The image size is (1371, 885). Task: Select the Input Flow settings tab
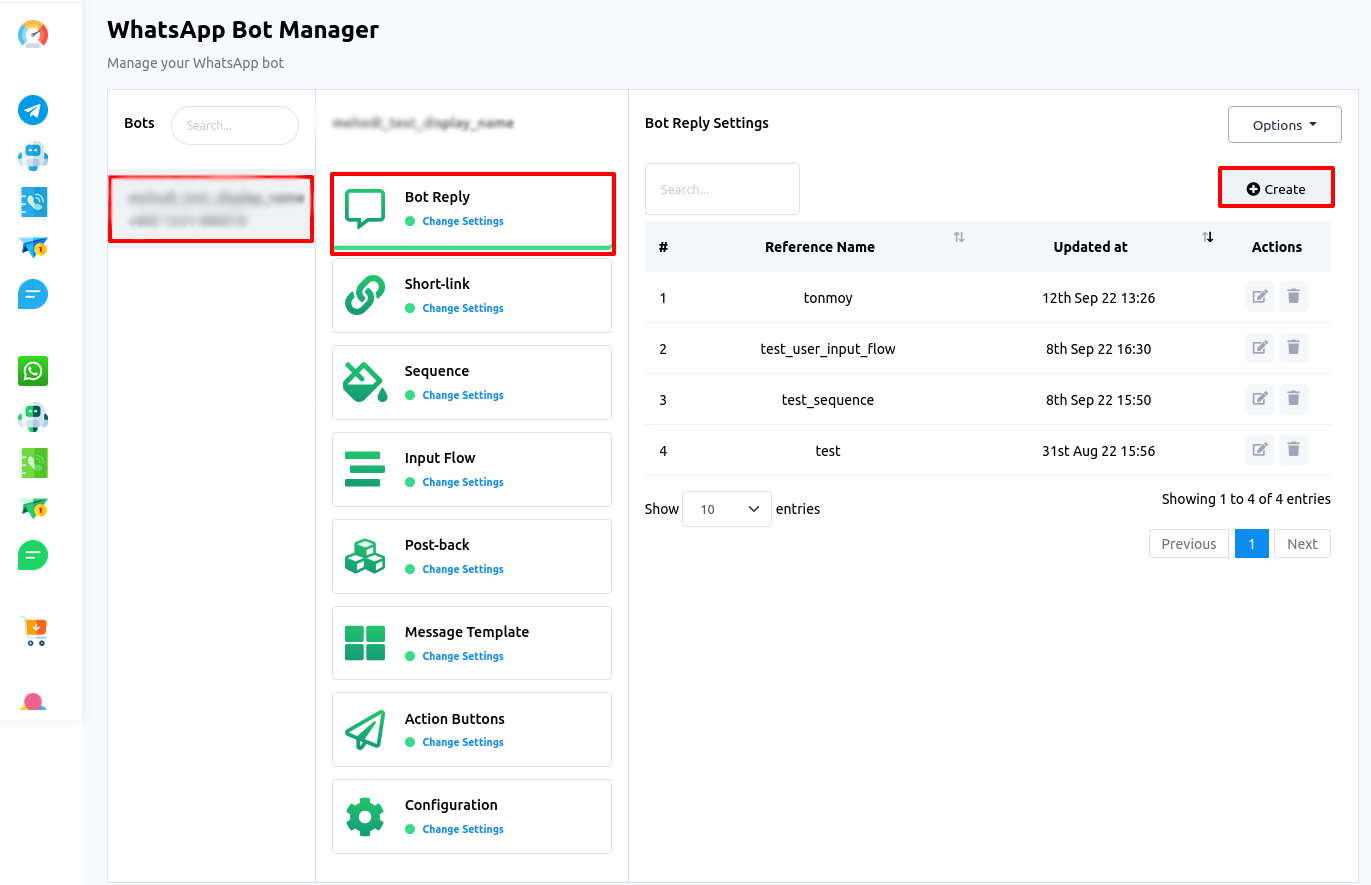point(472,469)
